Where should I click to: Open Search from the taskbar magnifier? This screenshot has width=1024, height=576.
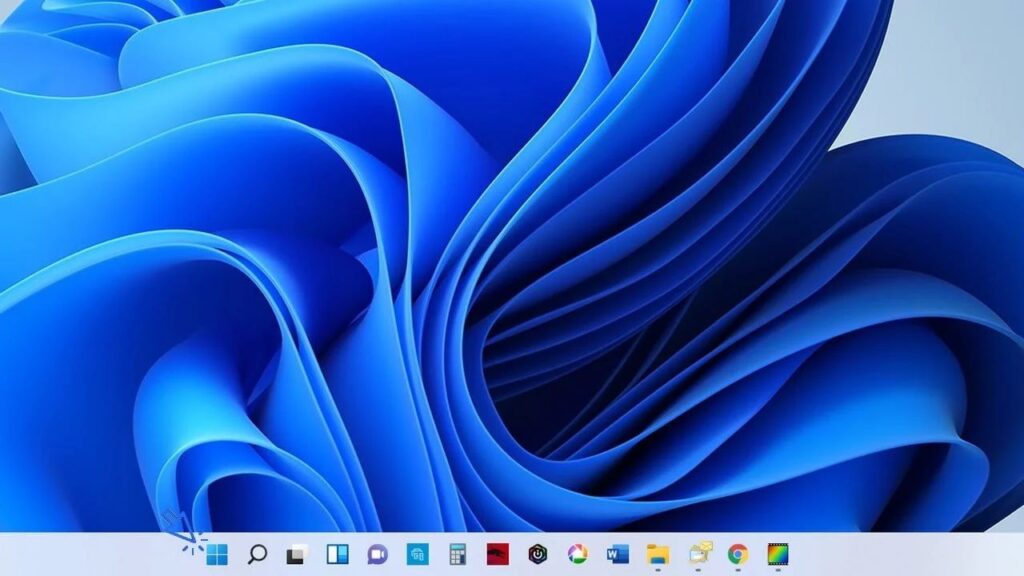257,554
